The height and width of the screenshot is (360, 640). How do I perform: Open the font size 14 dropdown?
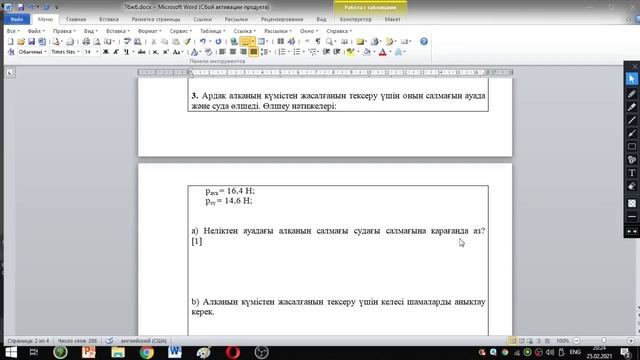click(91, 52)
